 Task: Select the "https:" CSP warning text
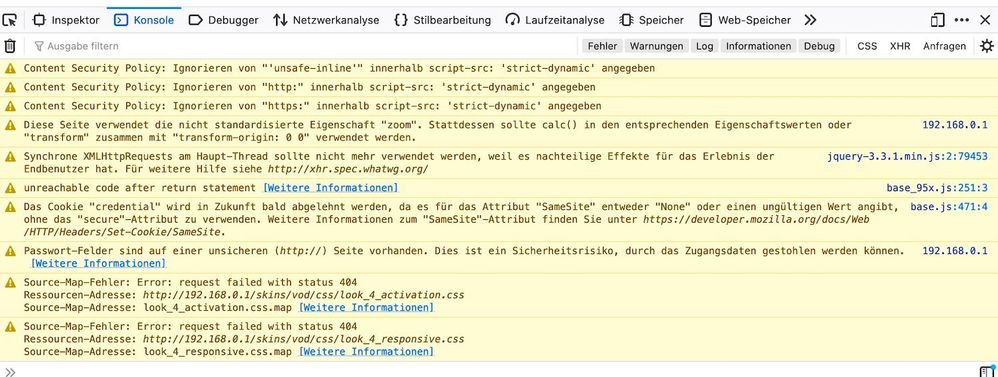click(312, 106)
